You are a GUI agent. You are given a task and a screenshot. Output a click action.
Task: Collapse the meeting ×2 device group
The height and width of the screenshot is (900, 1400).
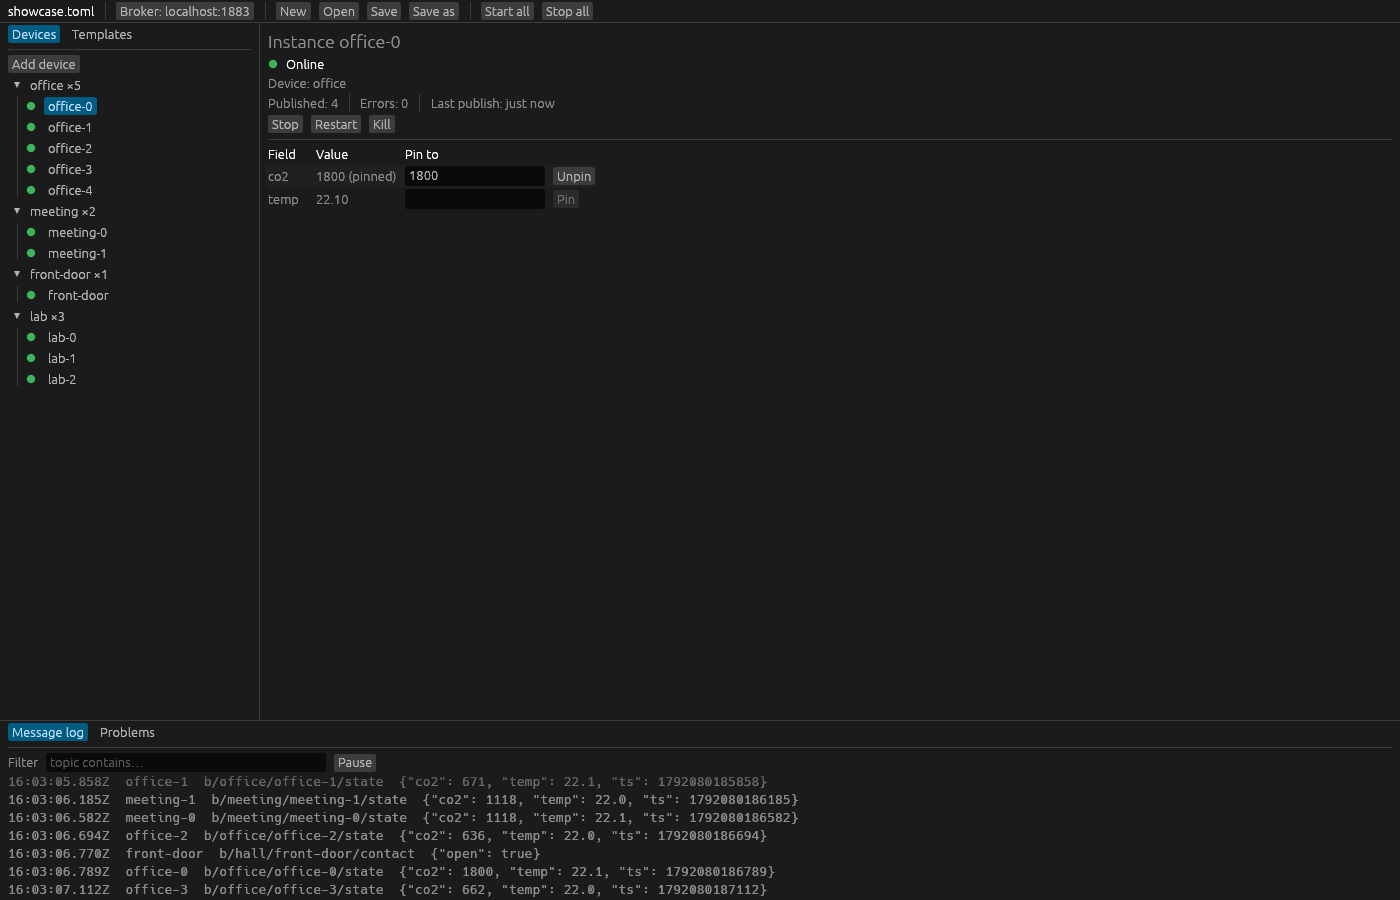coord(17,211)
